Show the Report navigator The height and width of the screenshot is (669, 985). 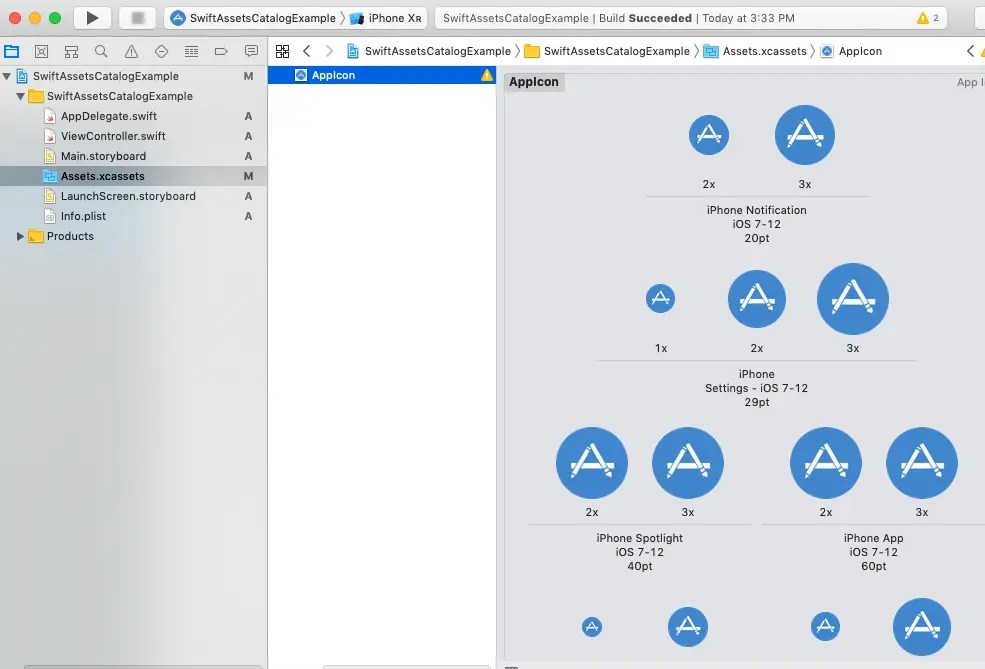point(251,52)
